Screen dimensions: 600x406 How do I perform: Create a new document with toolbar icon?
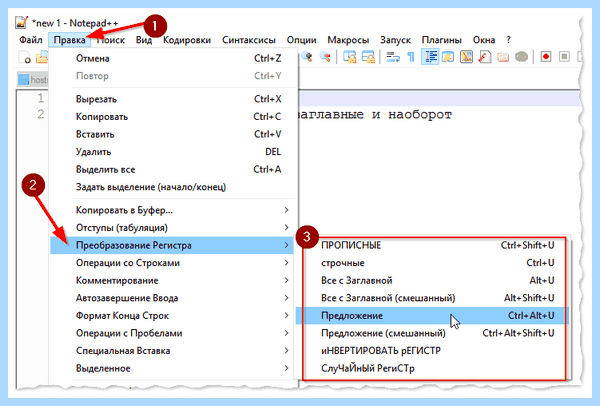point(25,57)
